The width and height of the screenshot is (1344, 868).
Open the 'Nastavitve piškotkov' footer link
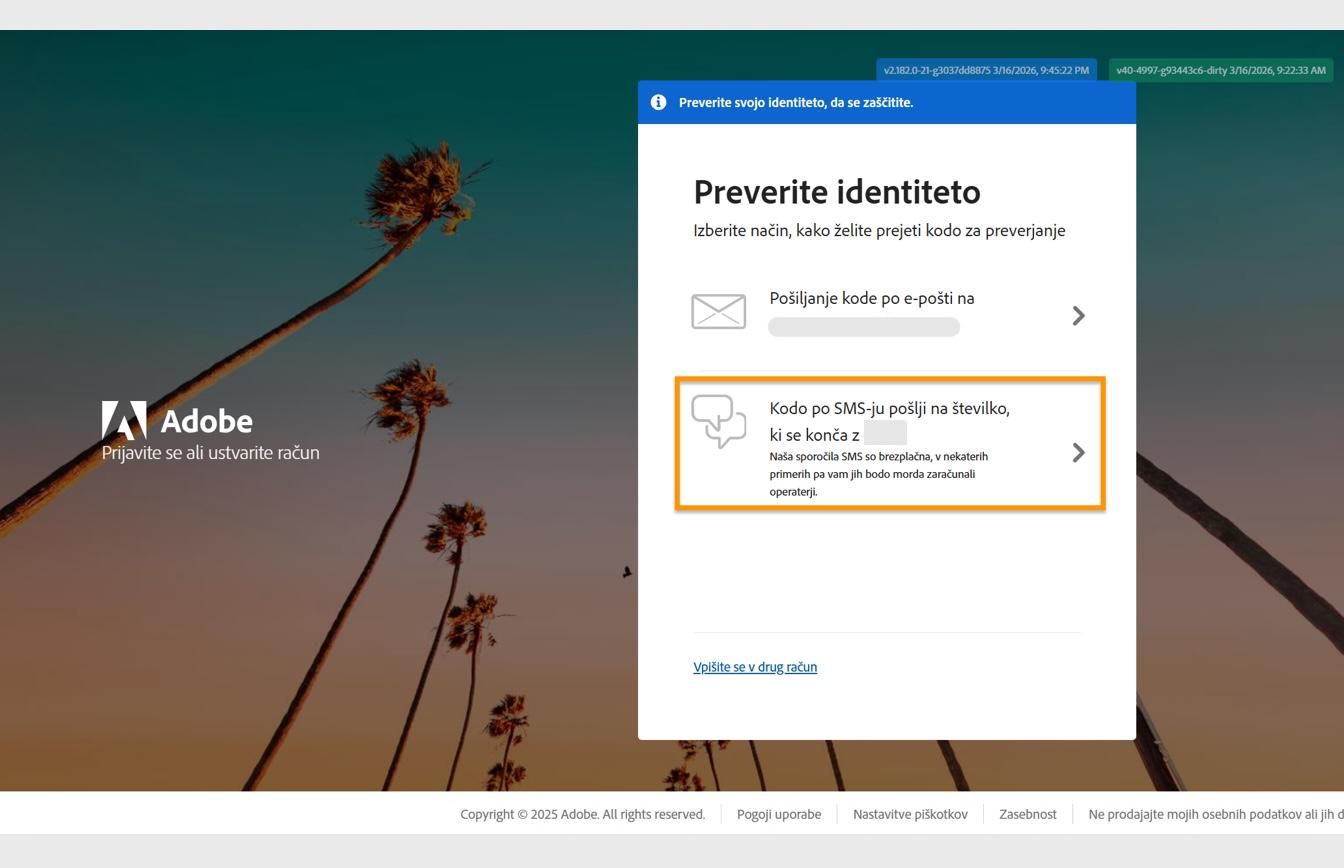(910, 814)
